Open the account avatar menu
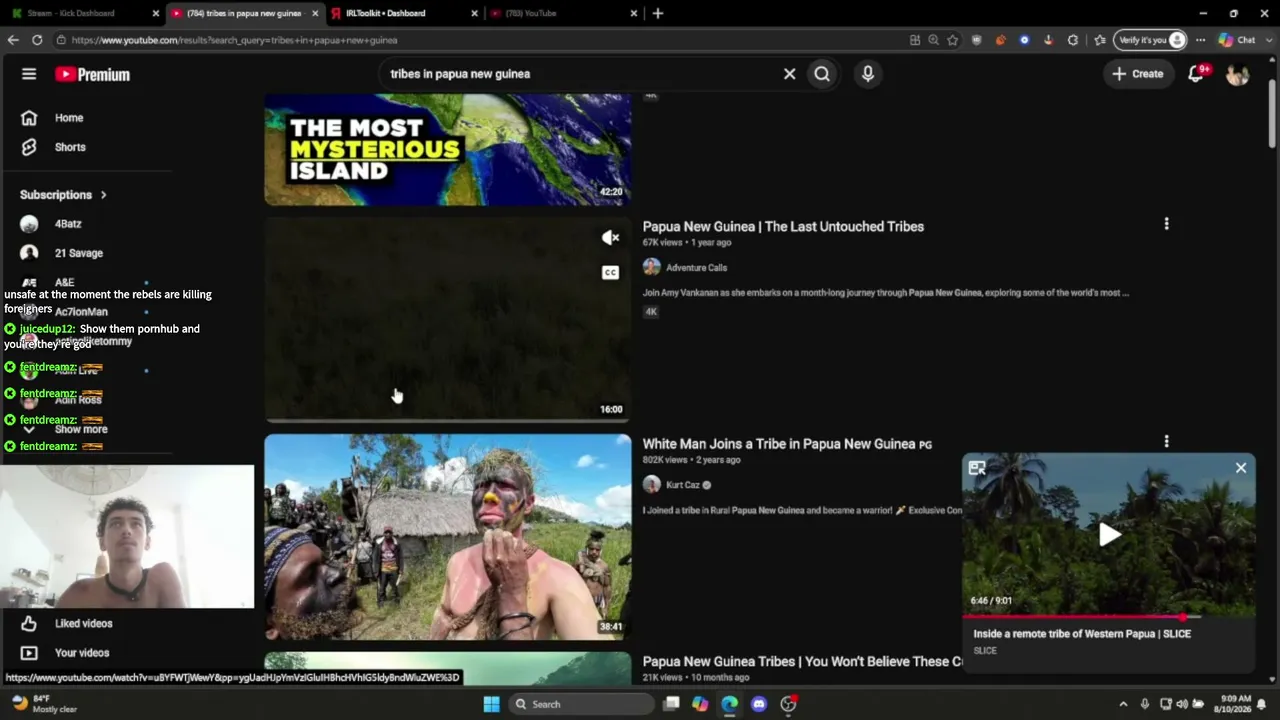 [x=1237, y=74]
